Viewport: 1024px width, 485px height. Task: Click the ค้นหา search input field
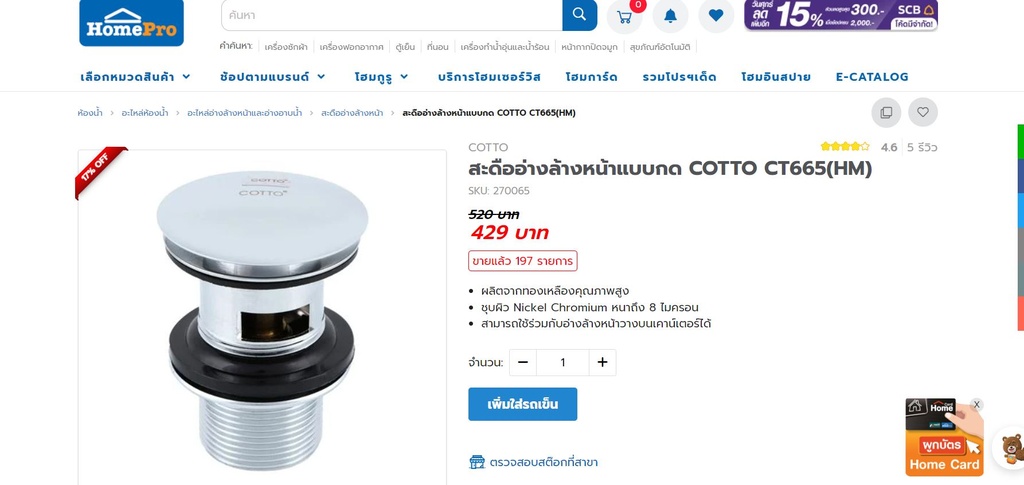(x=392, y=14)
